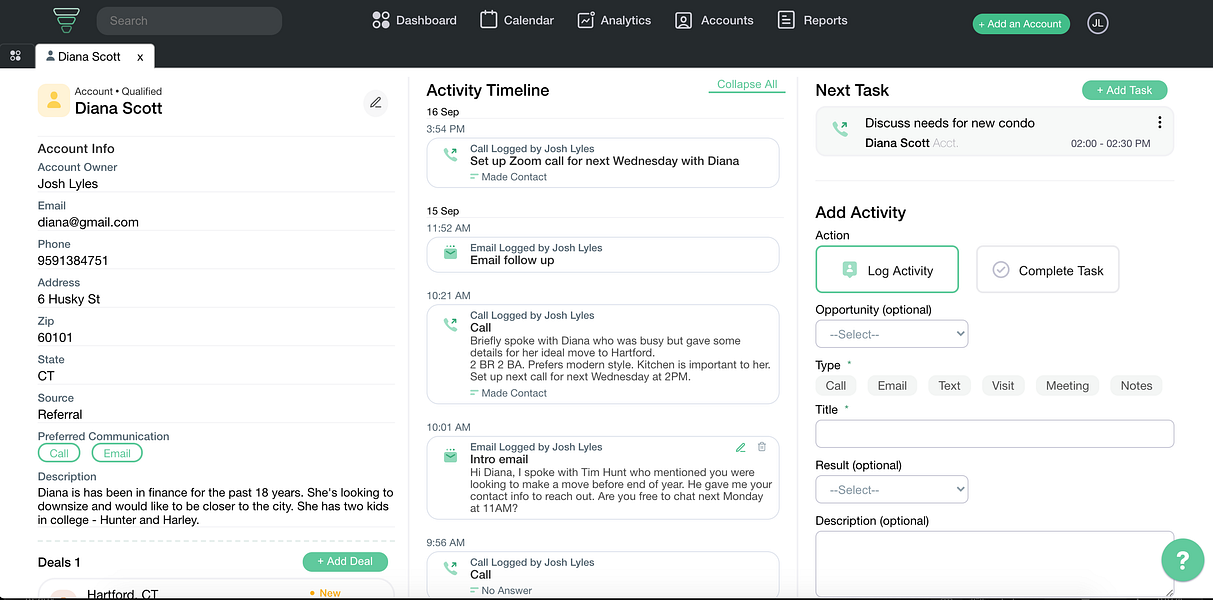Open the floating help button
The height and width of the screenshot is (600, 1213).
point(1182,560)
